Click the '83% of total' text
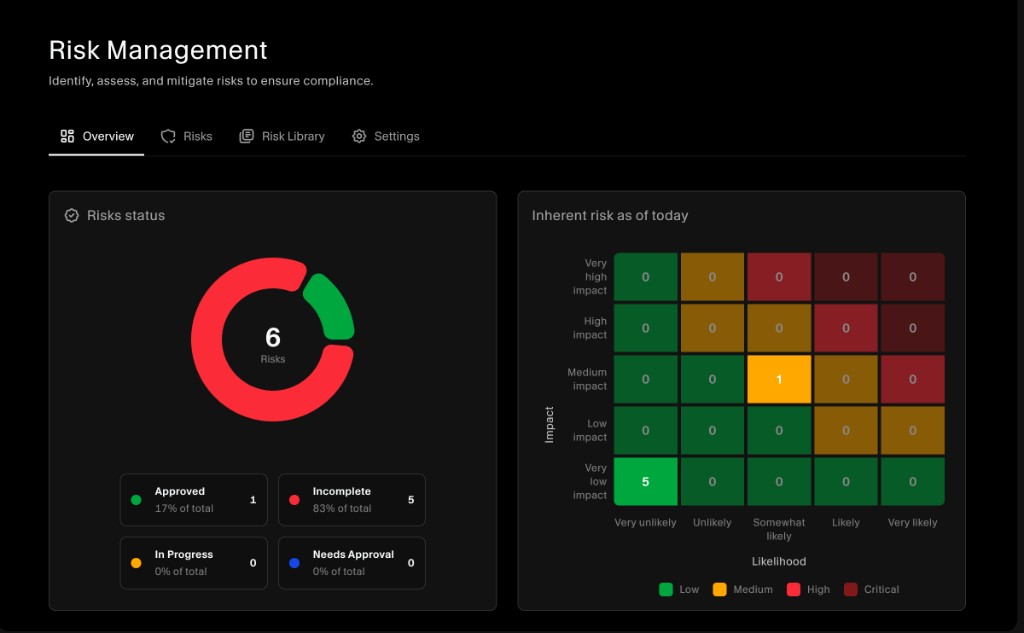The width and height of the screenshot is (1024, 633). [342, 508]
